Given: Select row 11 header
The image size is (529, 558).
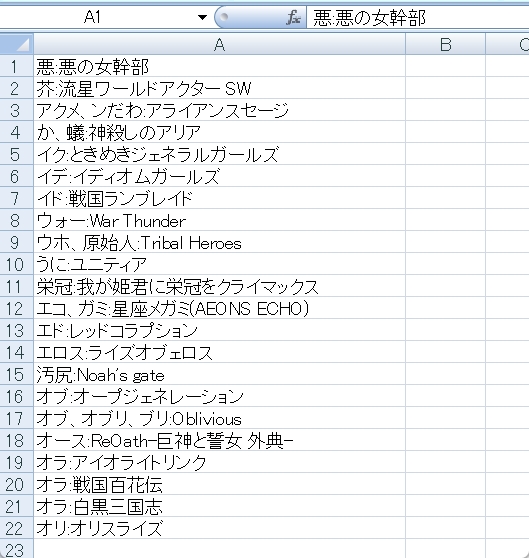Looking at the screenshot, I should (16, 286).
